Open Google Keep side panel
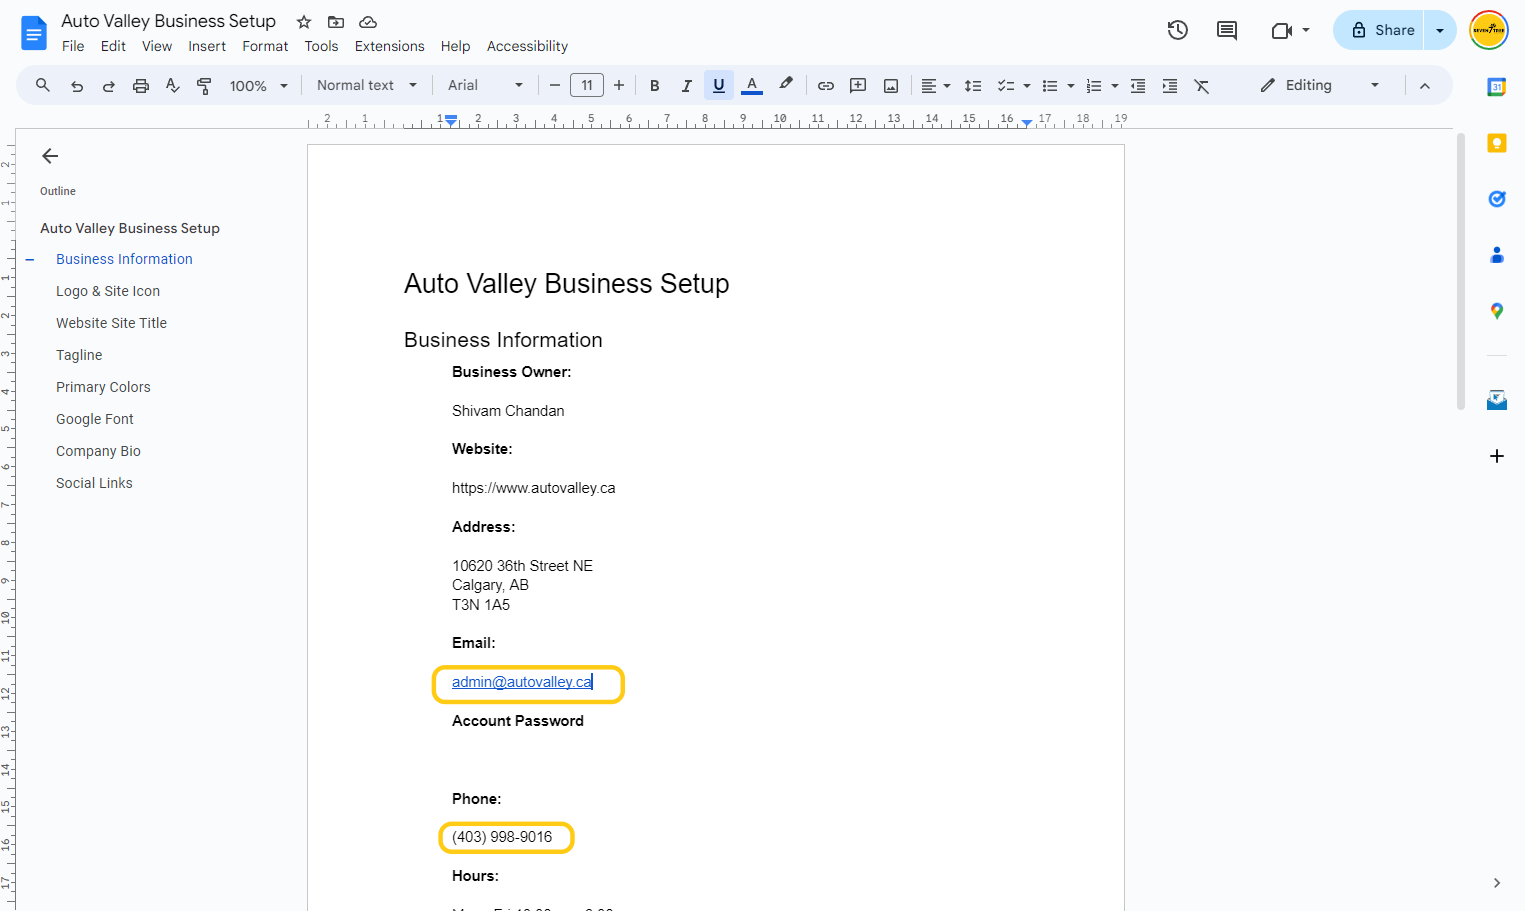1525x911 pixels. click(1497, 143)
